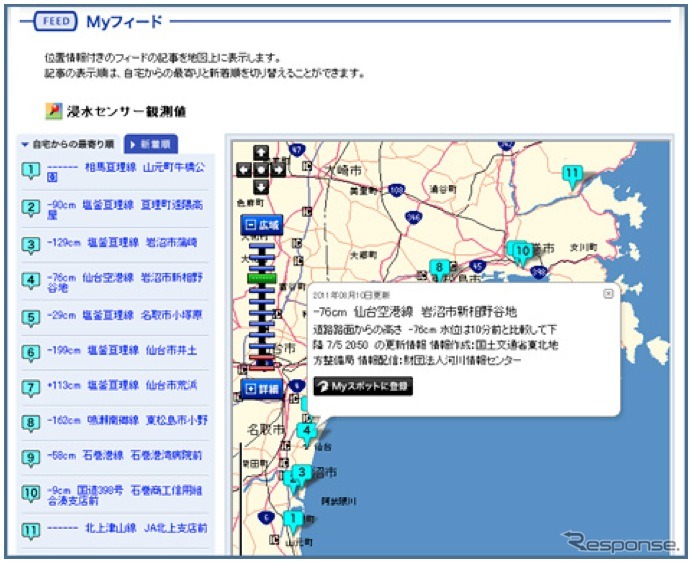The width and height of the screenshot is (691, 564).
Task: Click map marker number 4
Action: point(307,431)
